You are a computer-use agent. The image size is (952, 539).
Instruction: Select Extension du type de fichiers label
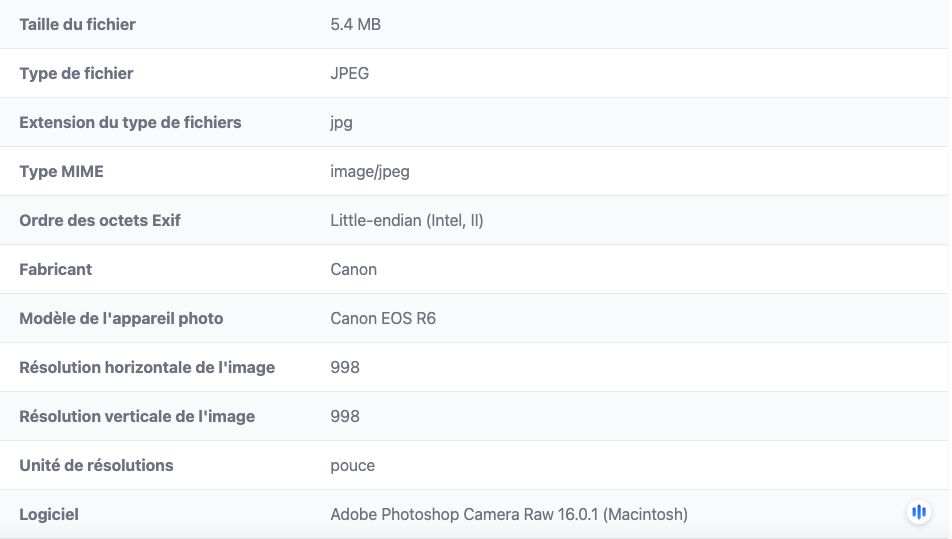130,123
